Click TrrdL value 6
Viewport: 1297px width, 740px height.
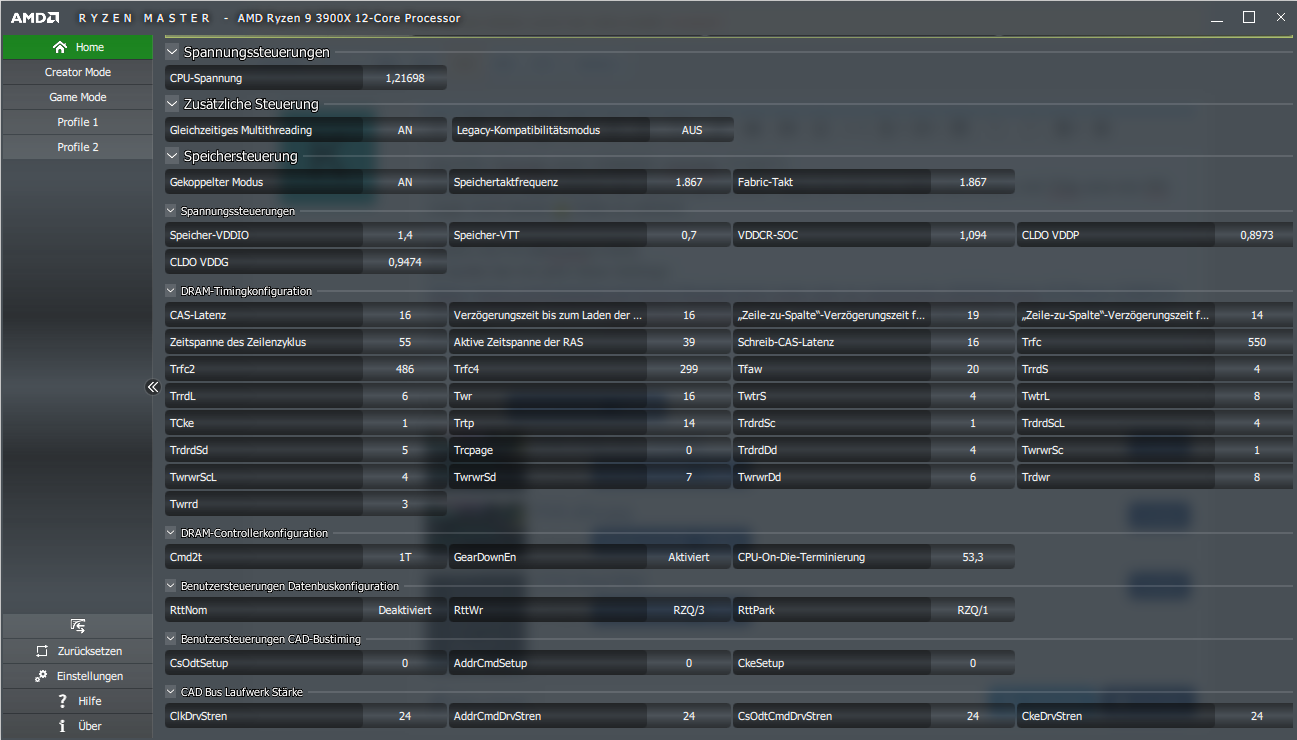[x=405, y=396]
